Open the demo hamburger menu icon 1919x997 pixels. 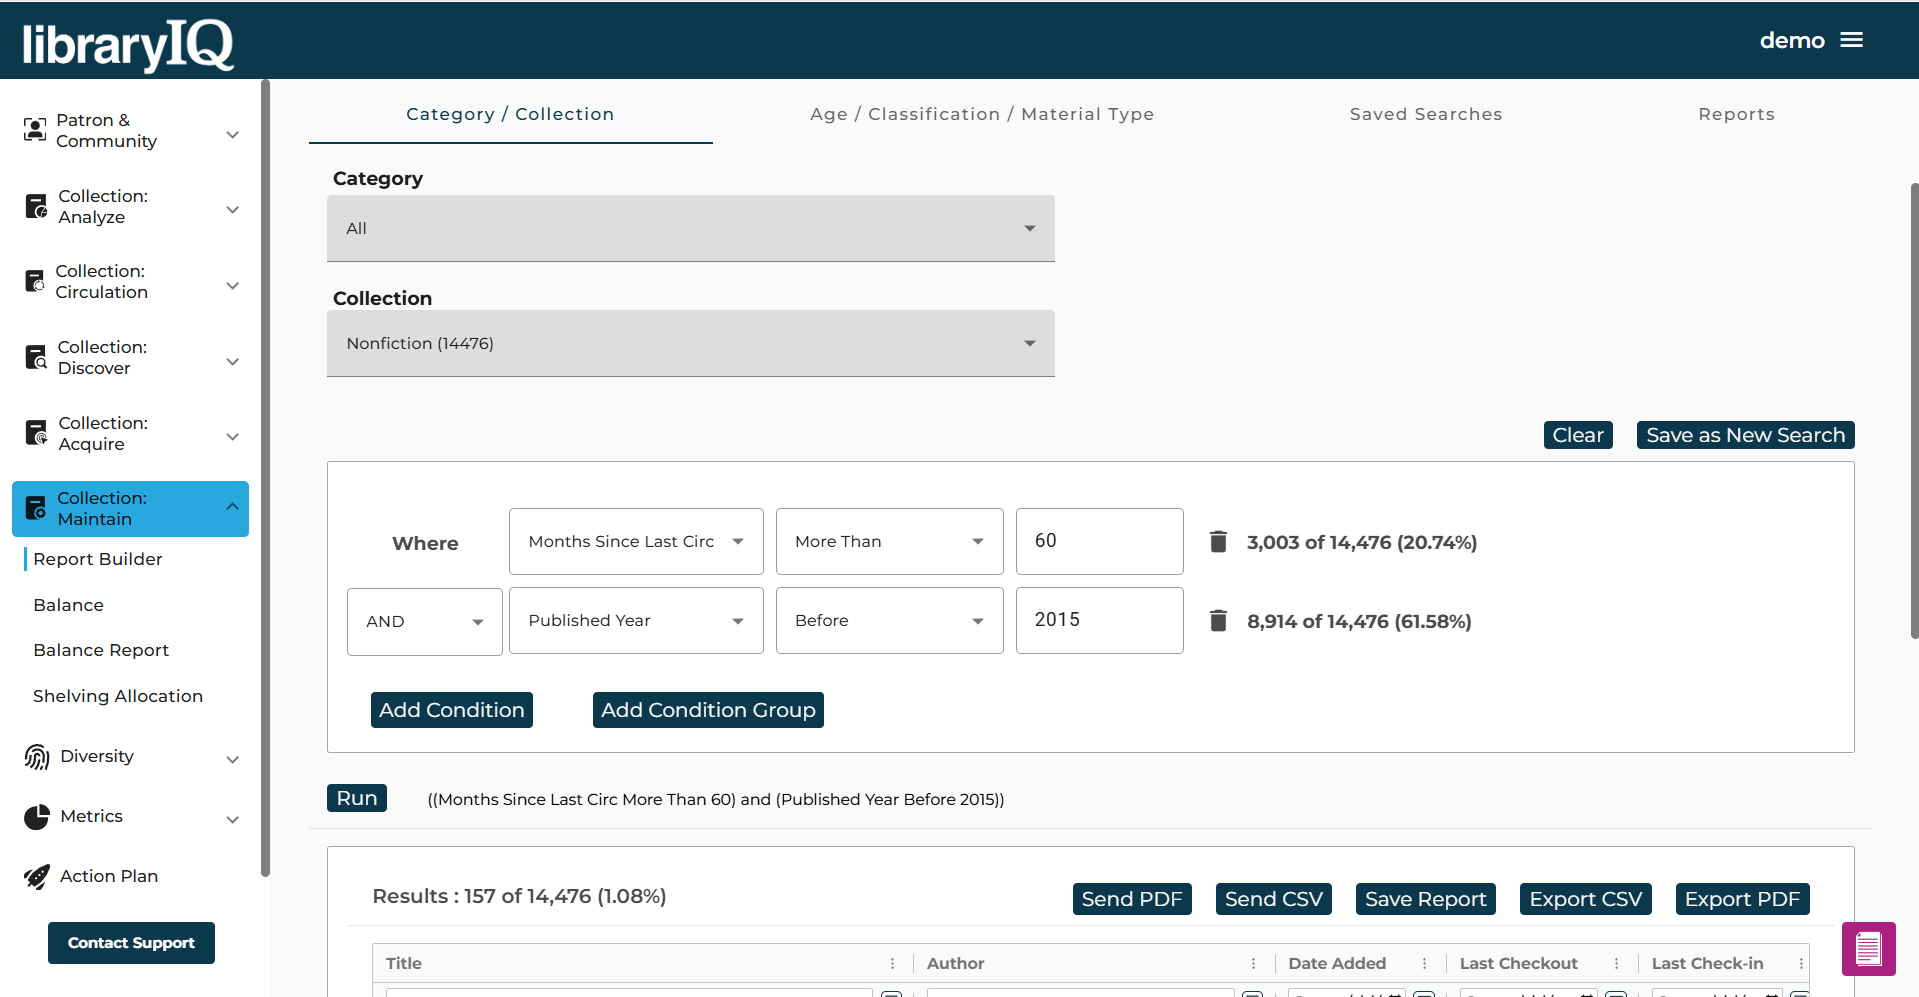[1852, 40]
